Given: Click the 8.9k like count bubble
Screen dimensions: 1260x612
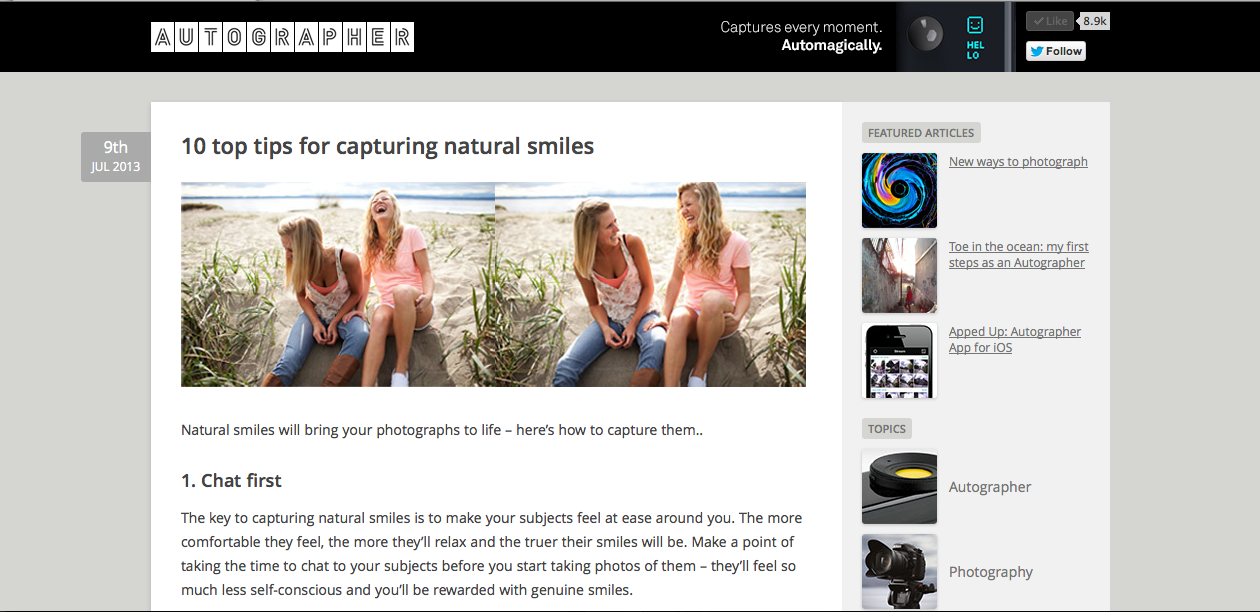Looking at the screenshot, I should 1095,21.
